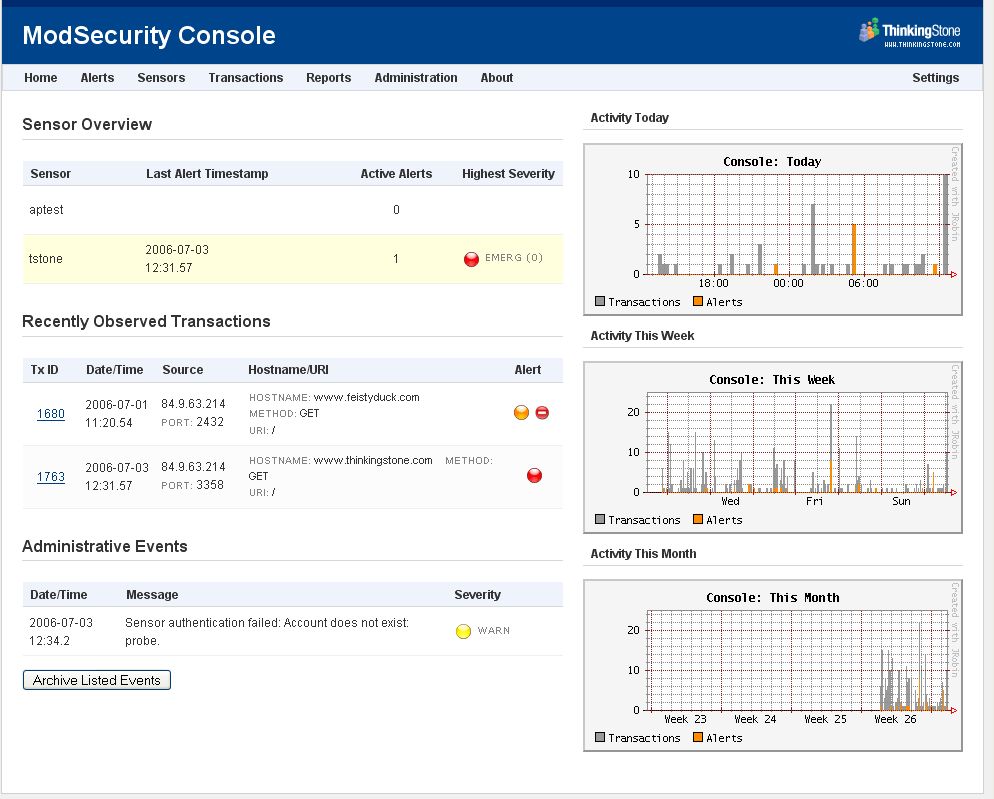Click the tstone timestamp 2006-07-03 12:31.57
994x799 pixels.
pos(177,259)
